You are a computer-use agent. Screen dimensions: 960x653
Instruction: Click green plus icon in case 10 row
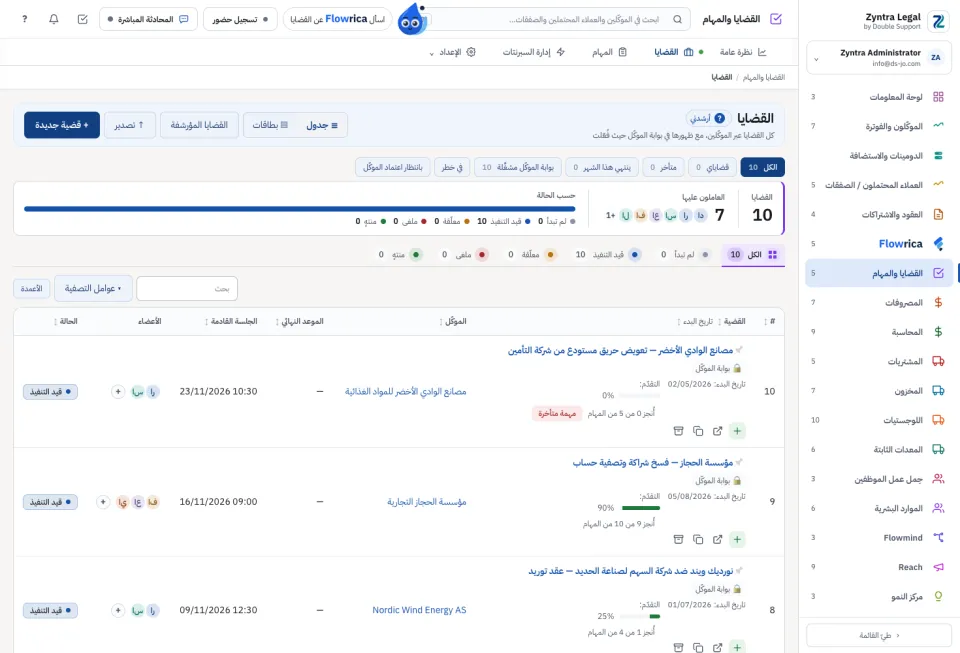click(737, 431)
